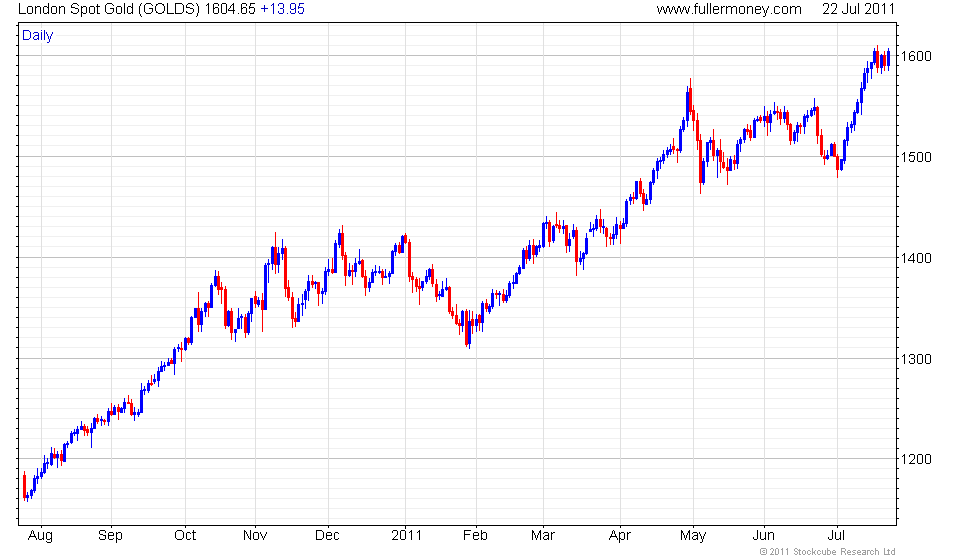The width and height of the screenshot is (980, 560).
Task: Click the Jun month axis label
Action: 764,536
